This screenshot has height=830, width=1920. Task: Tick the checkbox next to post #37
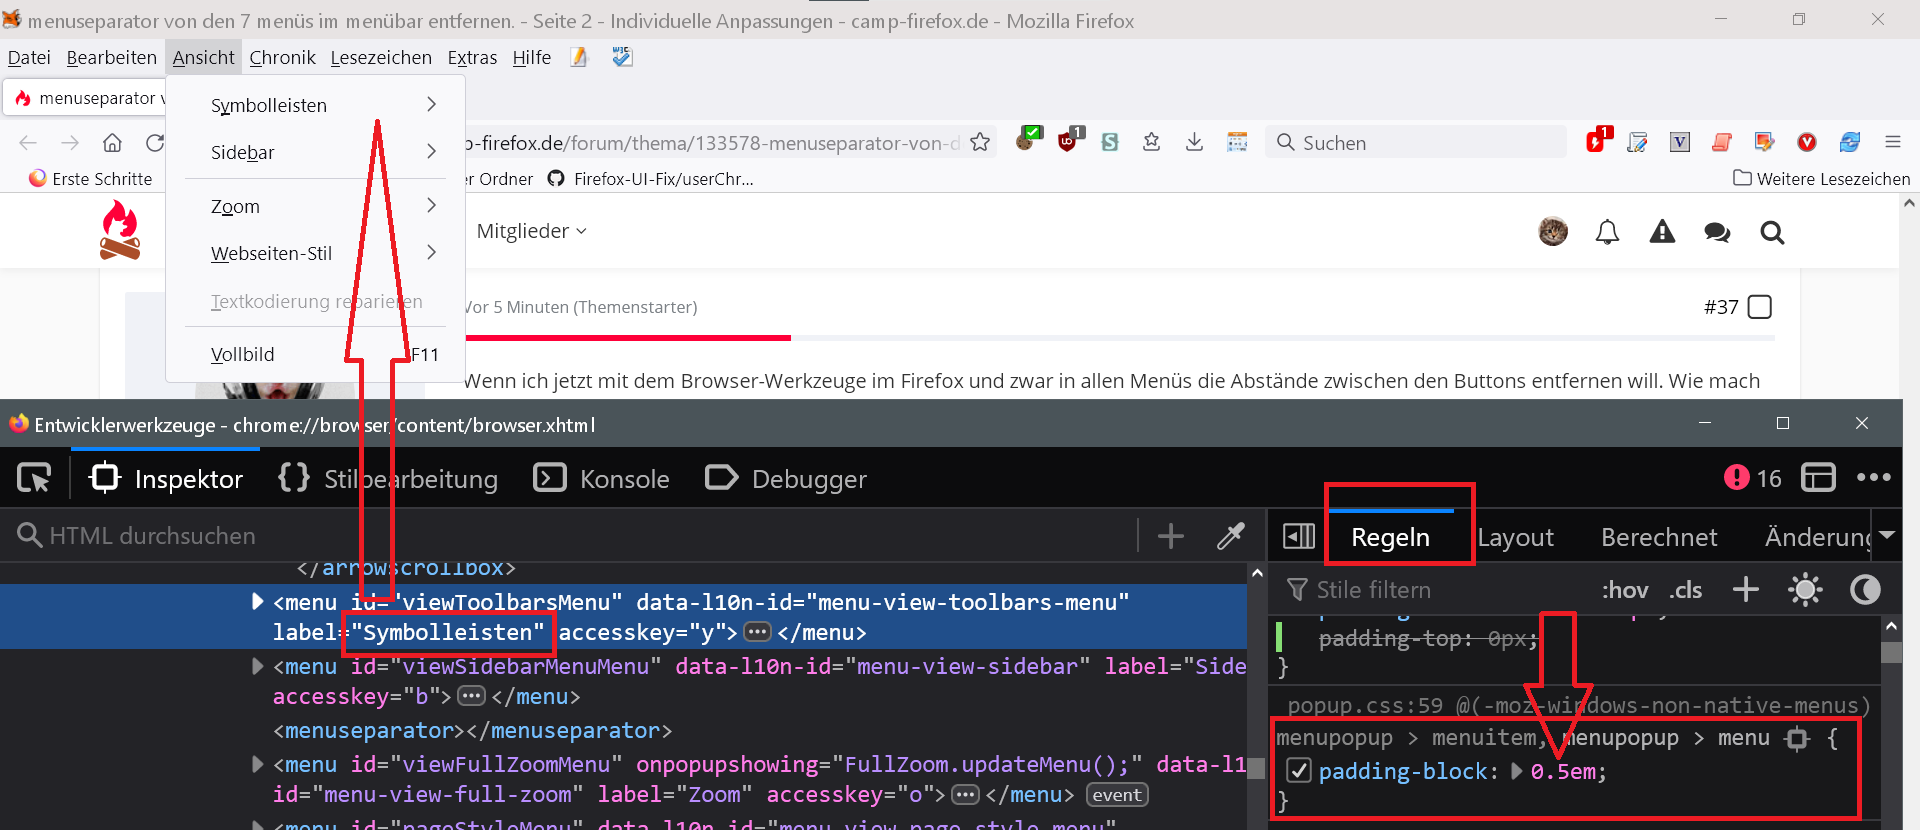tap(1759, 307)
